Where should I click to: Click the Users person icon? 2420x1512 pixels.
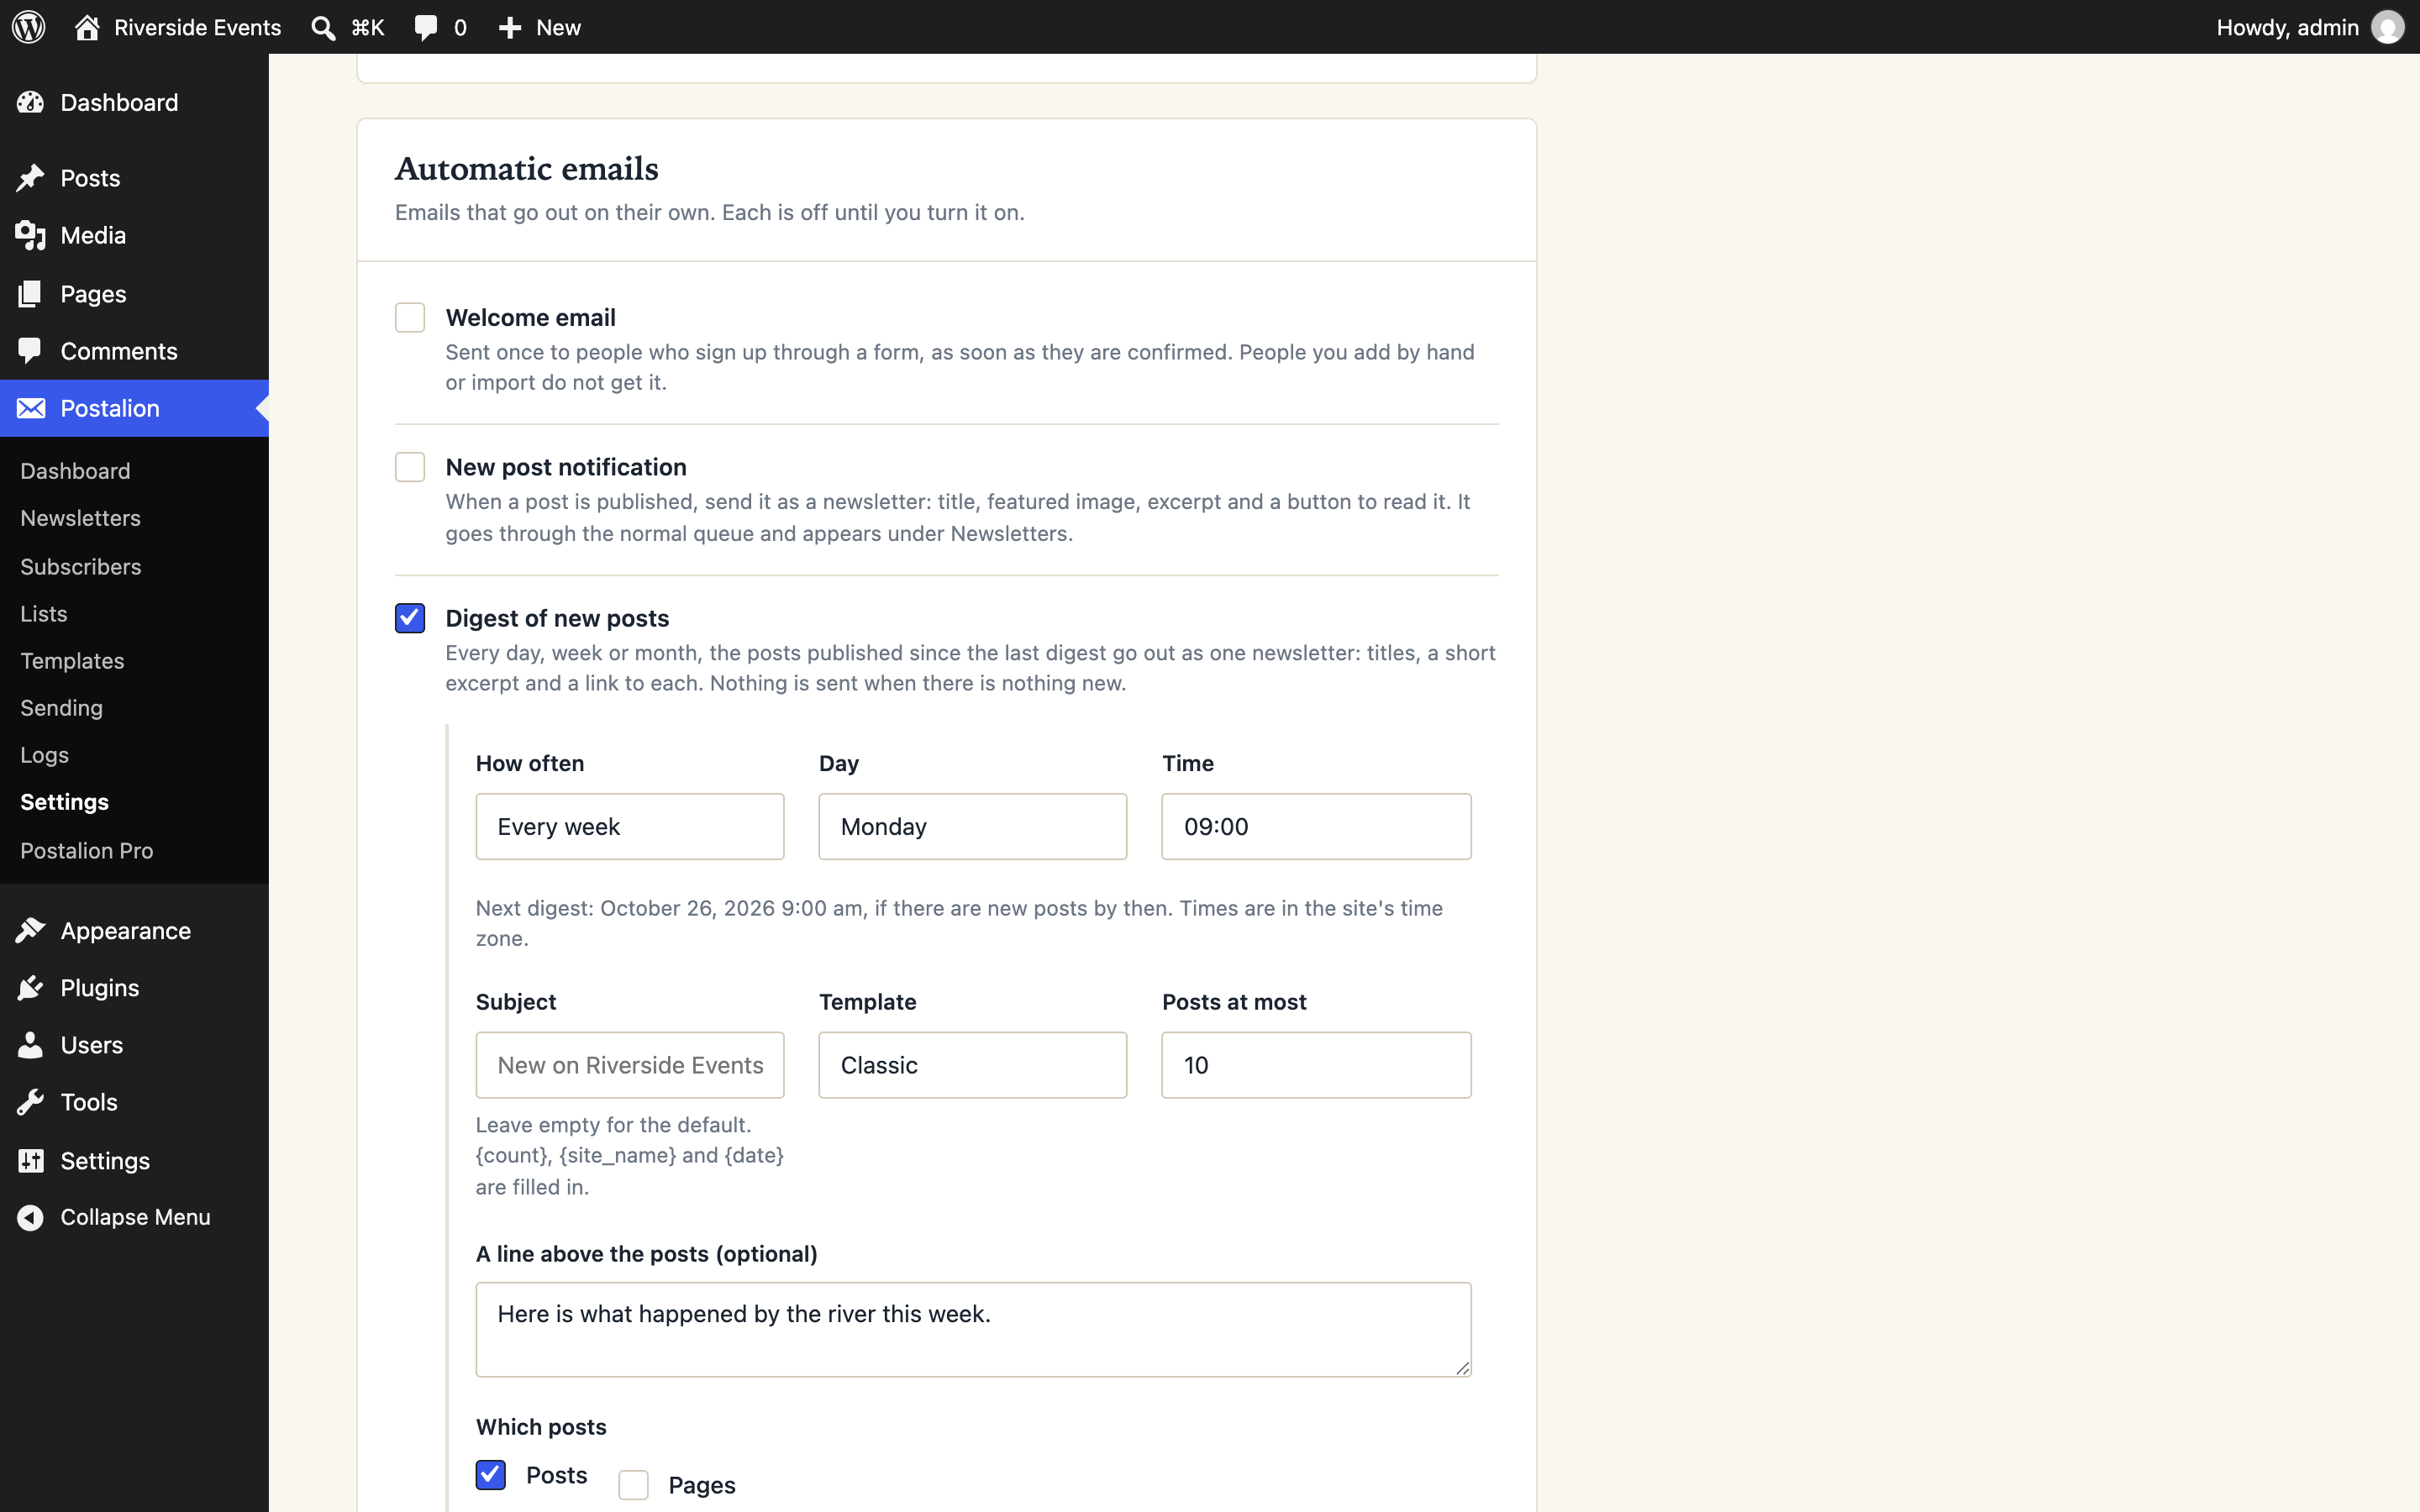point(31,1045)
